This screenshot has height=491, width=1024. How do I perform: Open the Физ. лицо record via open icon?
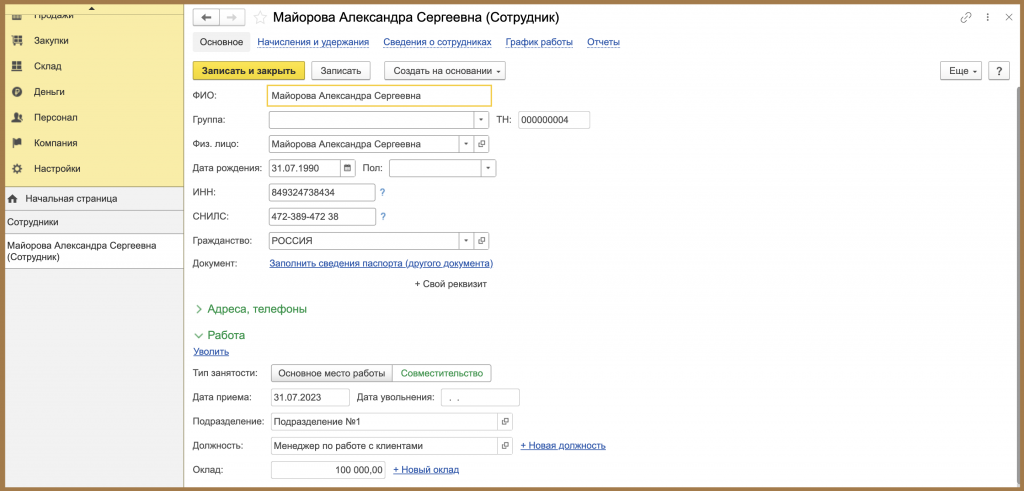click(x=481, y=144)
